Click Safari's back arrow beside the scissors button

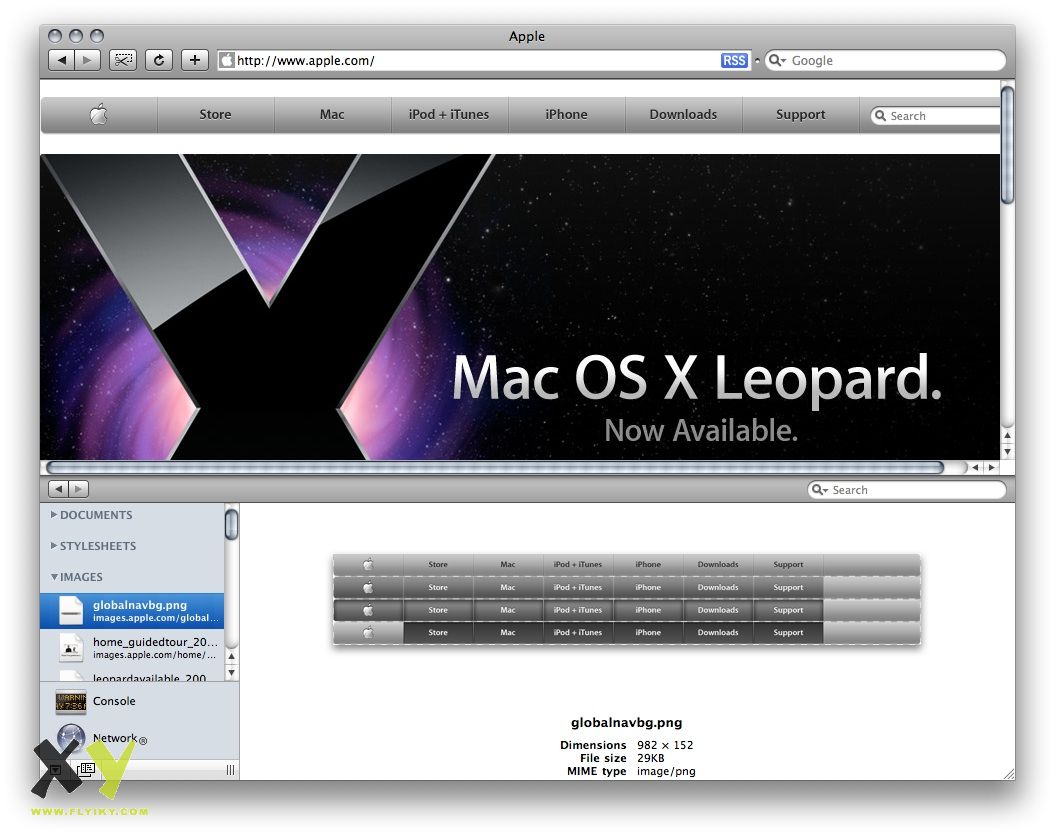coord(62,61)
